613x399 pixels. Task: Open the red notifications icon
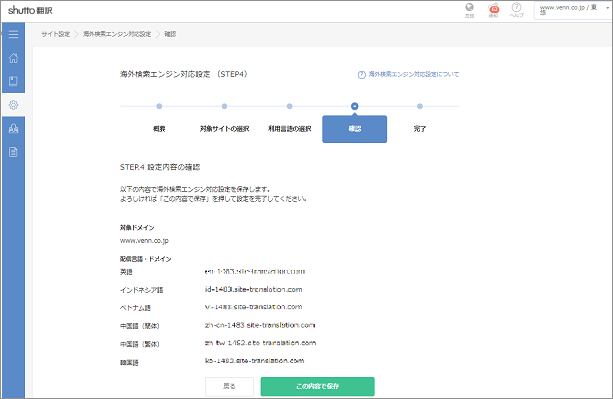coord(494,10)
